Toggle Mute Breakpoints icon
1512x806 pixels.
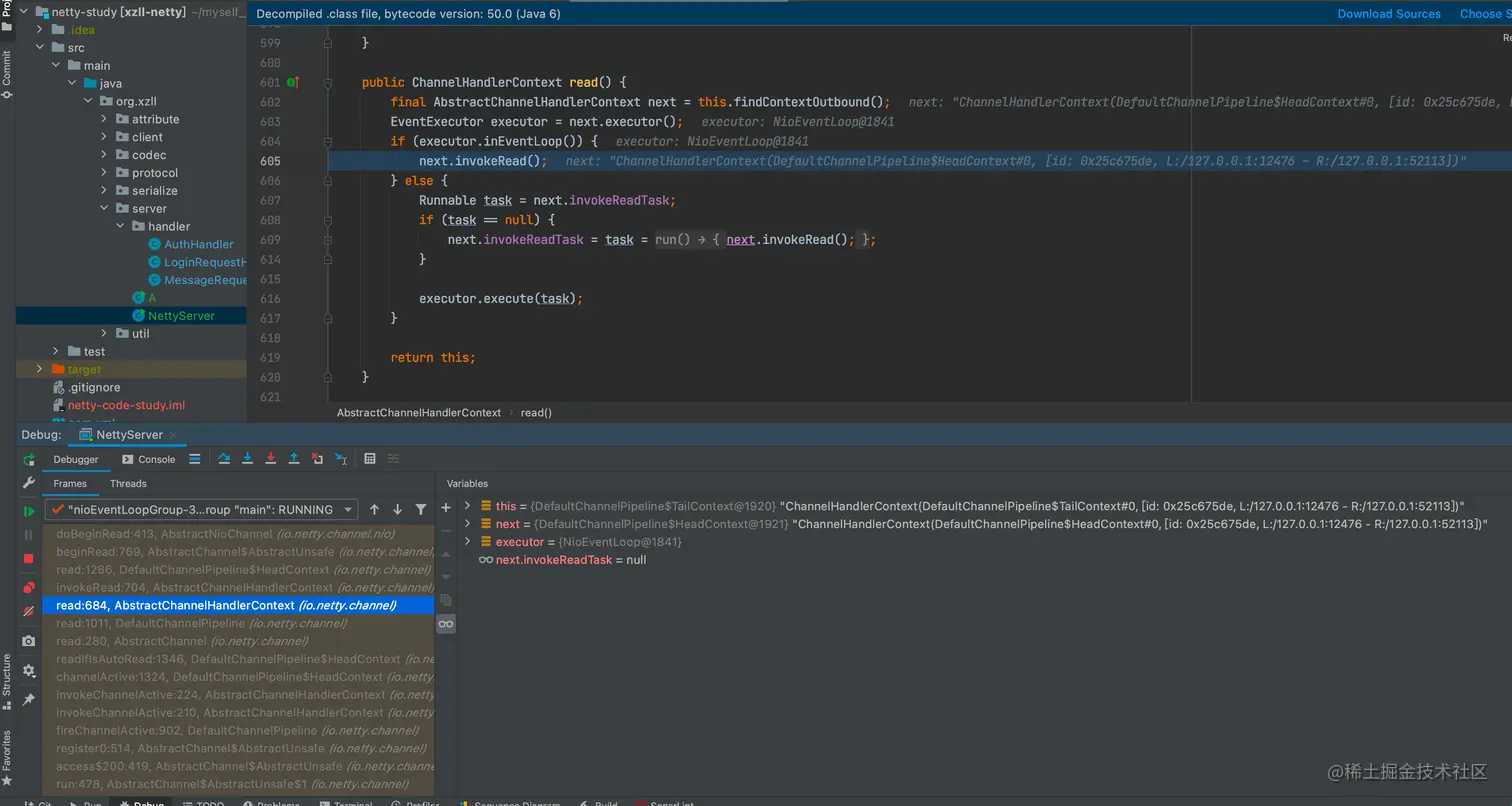(x=29, y=611)
